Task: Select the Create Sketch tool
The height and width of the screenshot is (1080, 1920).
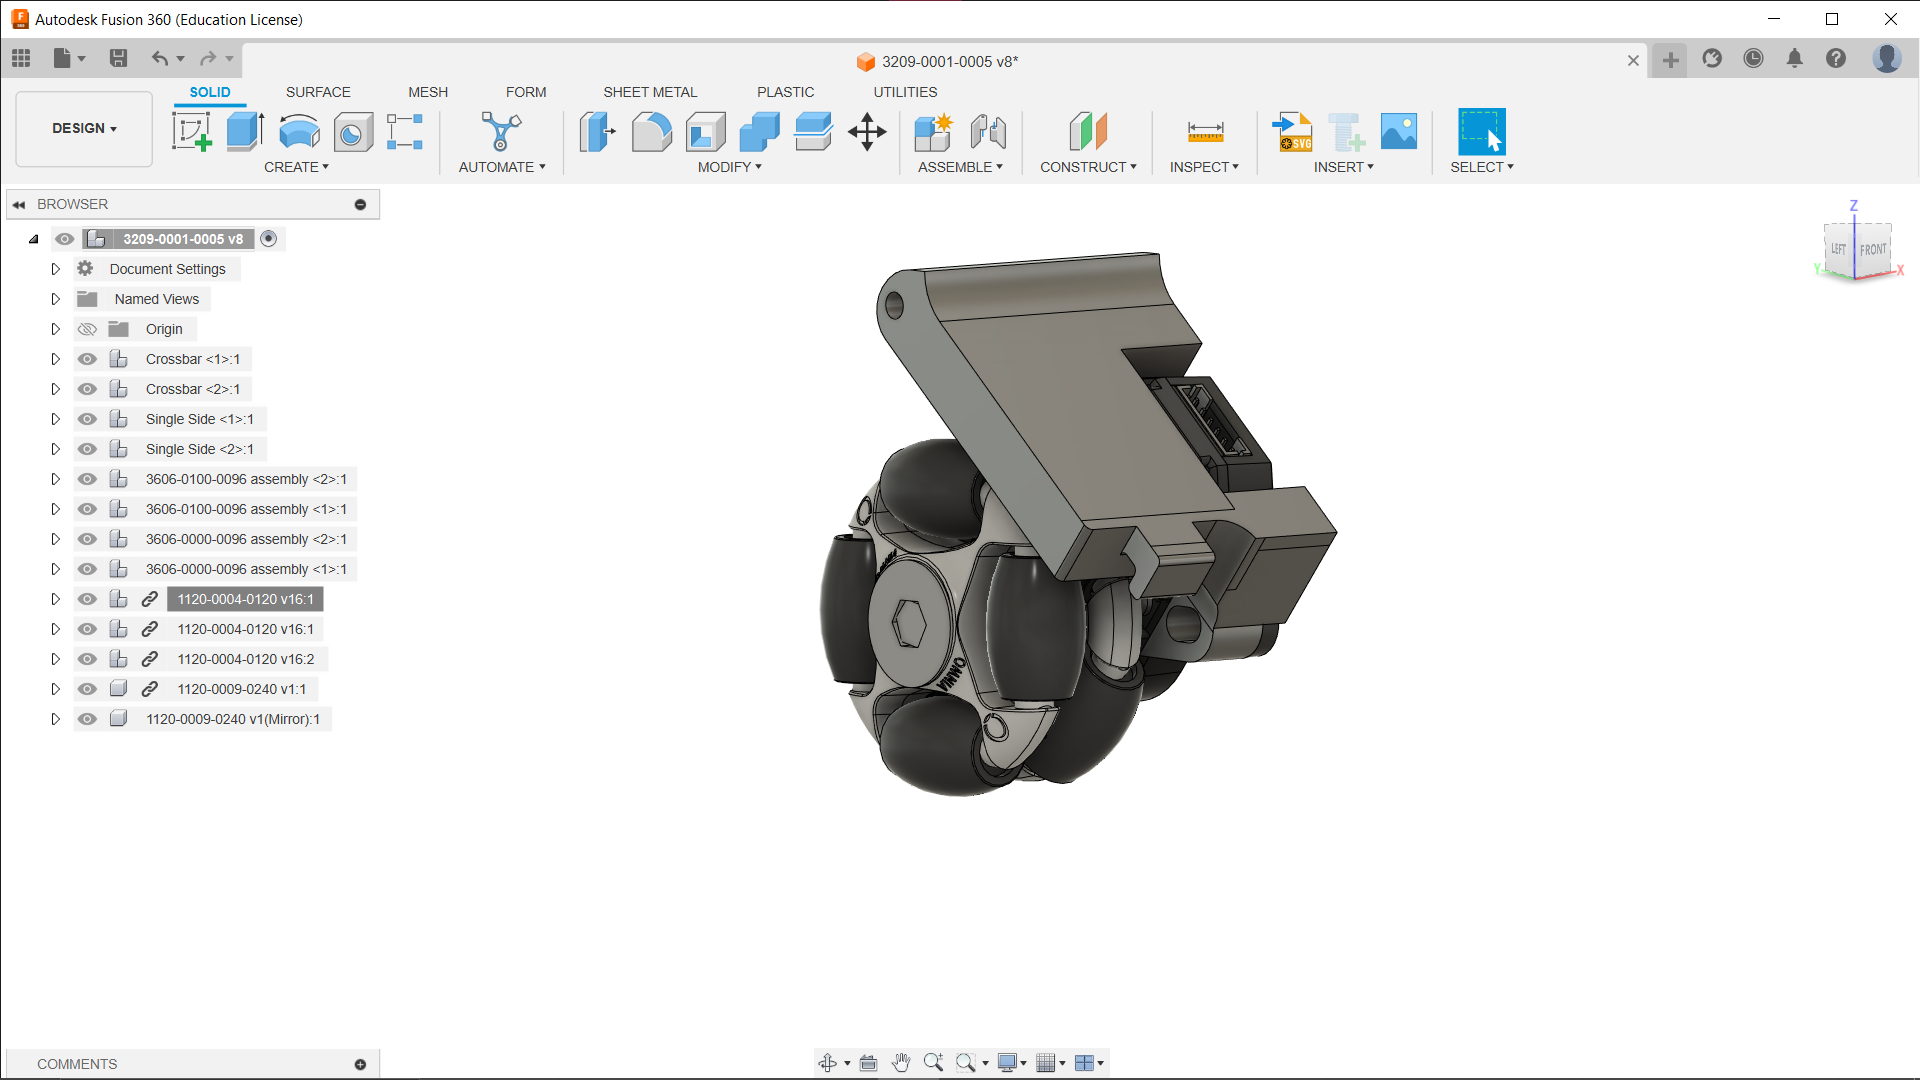Action: tap(191, 131)
